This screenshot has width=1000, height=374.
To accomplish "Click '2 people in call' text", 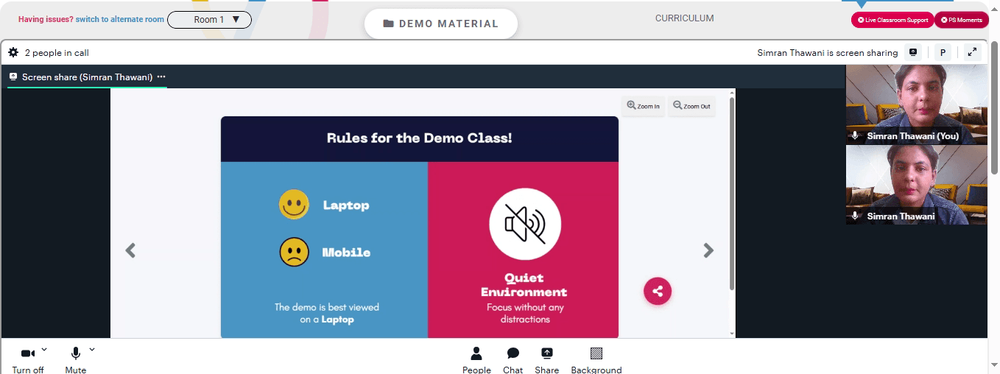I will click(x=57, y=53).
